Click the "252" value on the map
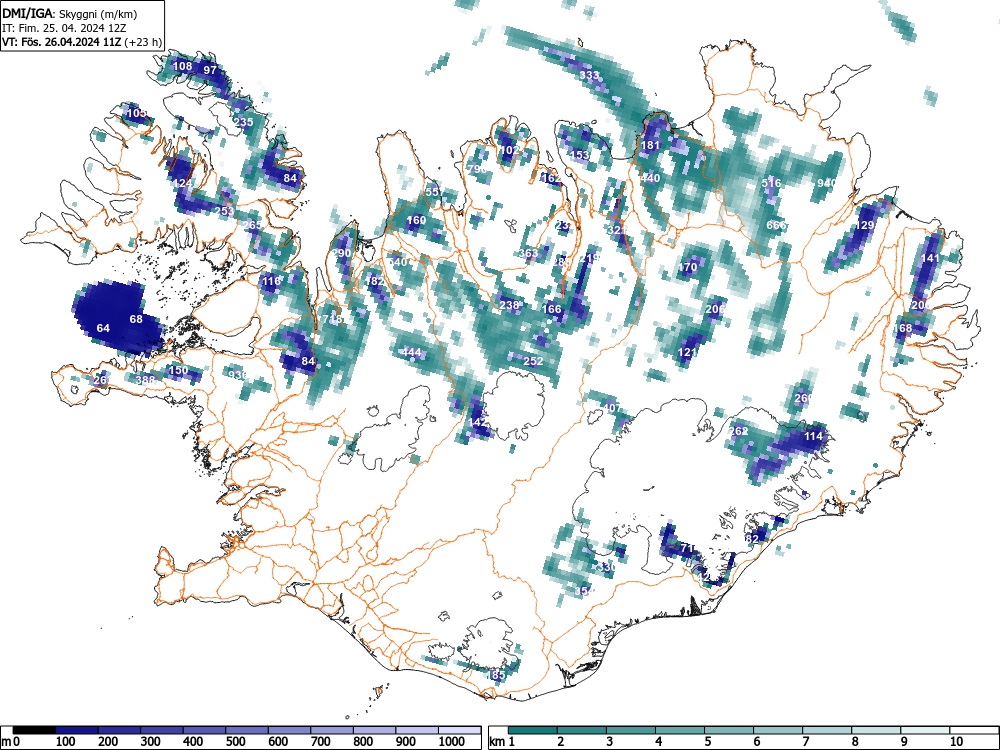Screen dimensions: 1000x750 point(533,361)
